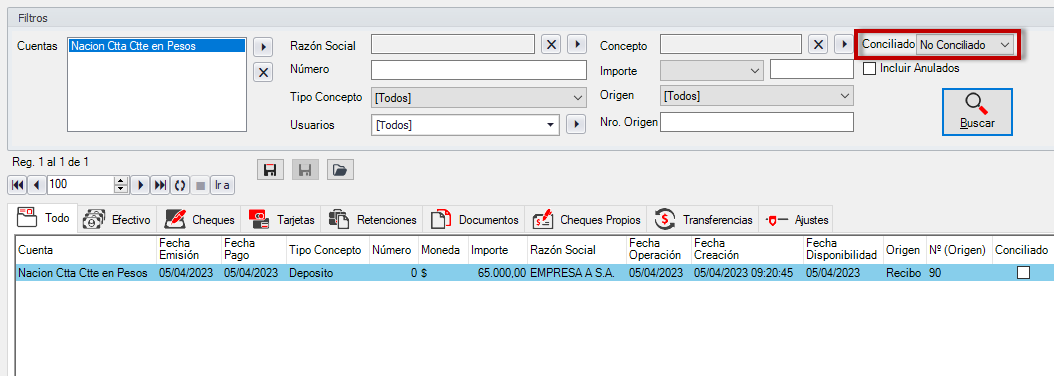Screen dimensions: 1054x376
Task: Click the origin number 90 cell
Action: pyautogui.click(x=958, y=273)
